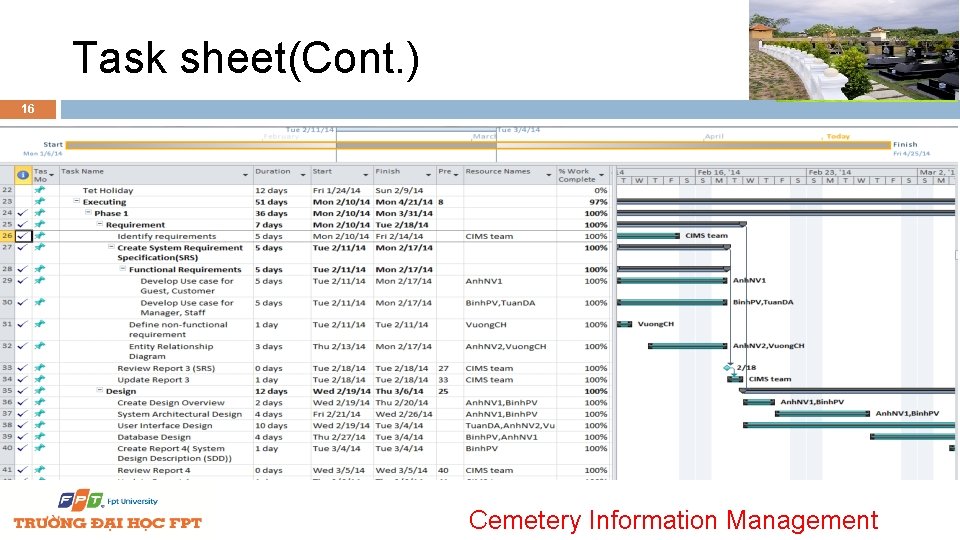Collapse the Requirement summary task
960x540 pixels.
[x=100, y=224]
